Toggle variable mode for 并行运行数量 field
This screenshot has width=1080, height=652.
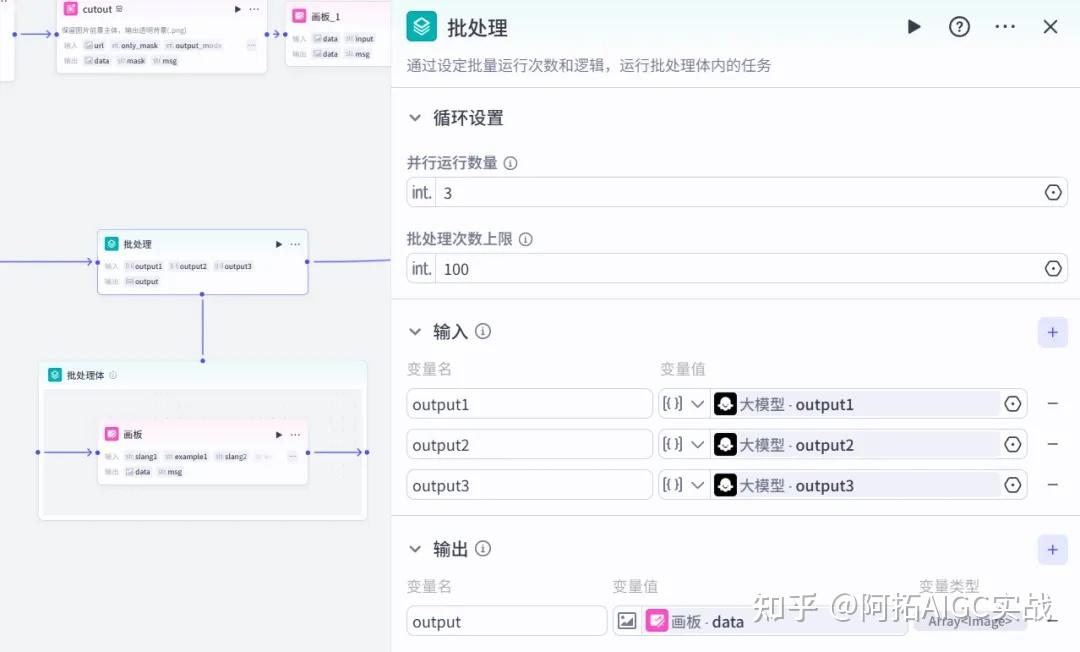click(x=1052, y=192)
